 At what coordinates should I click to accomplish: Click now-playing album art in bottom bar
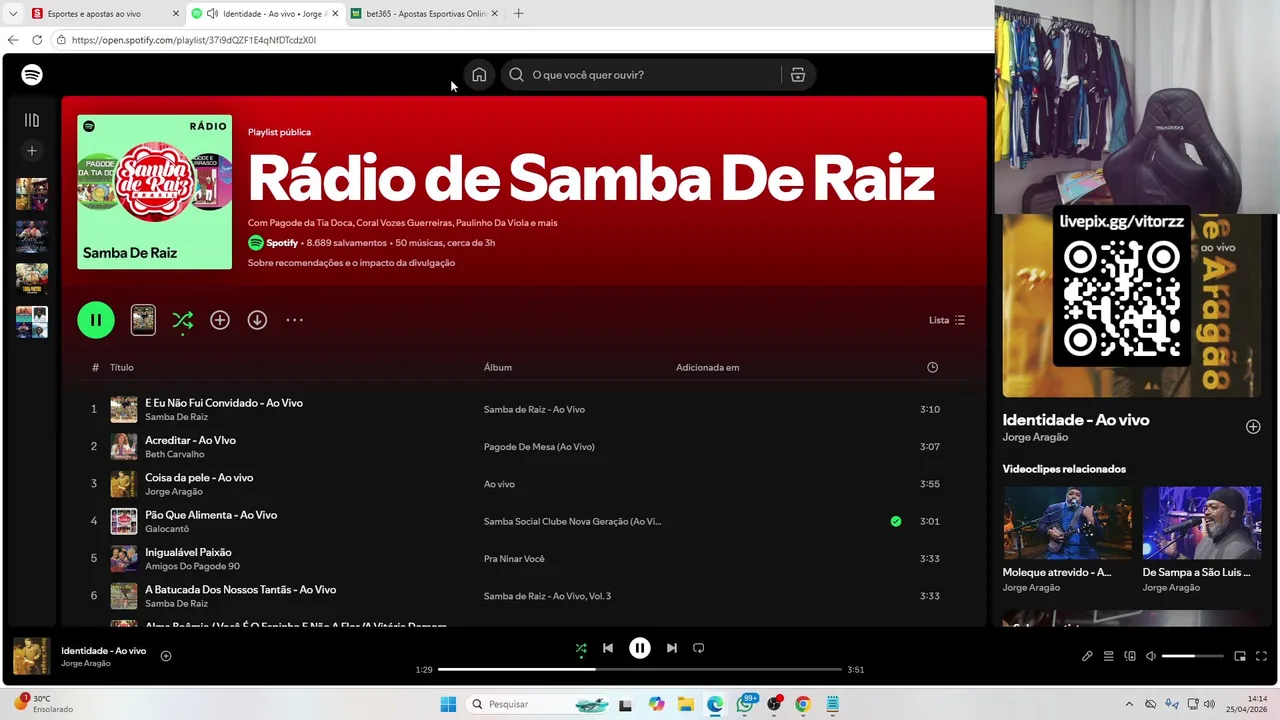pyautogui.click(x=32, y=656)
